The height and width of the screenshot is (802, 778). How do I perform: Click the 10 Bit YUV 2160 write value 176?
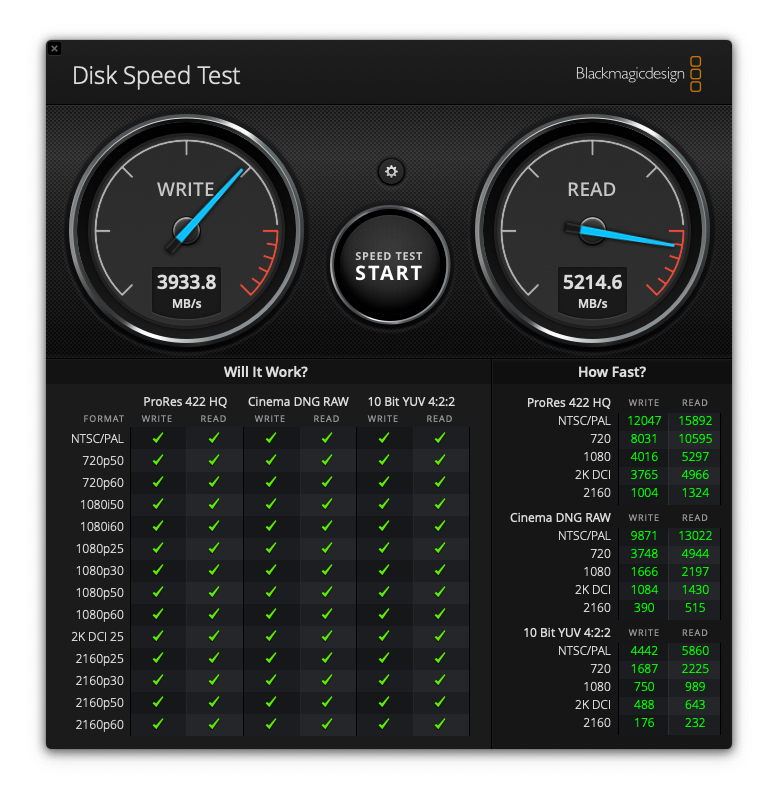coord(644,723)
